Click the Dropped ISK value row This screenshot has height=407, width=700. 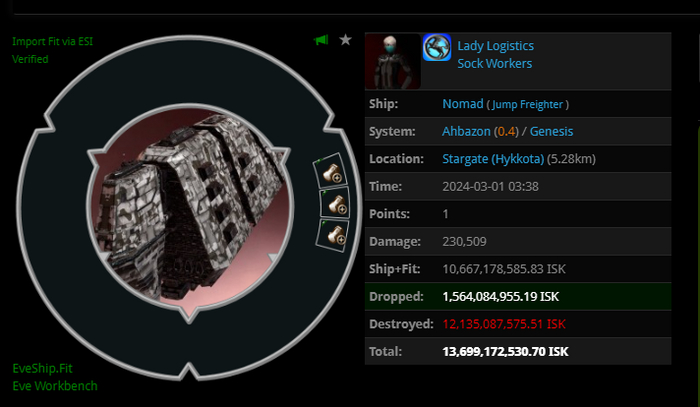click(x=518, y=296)
